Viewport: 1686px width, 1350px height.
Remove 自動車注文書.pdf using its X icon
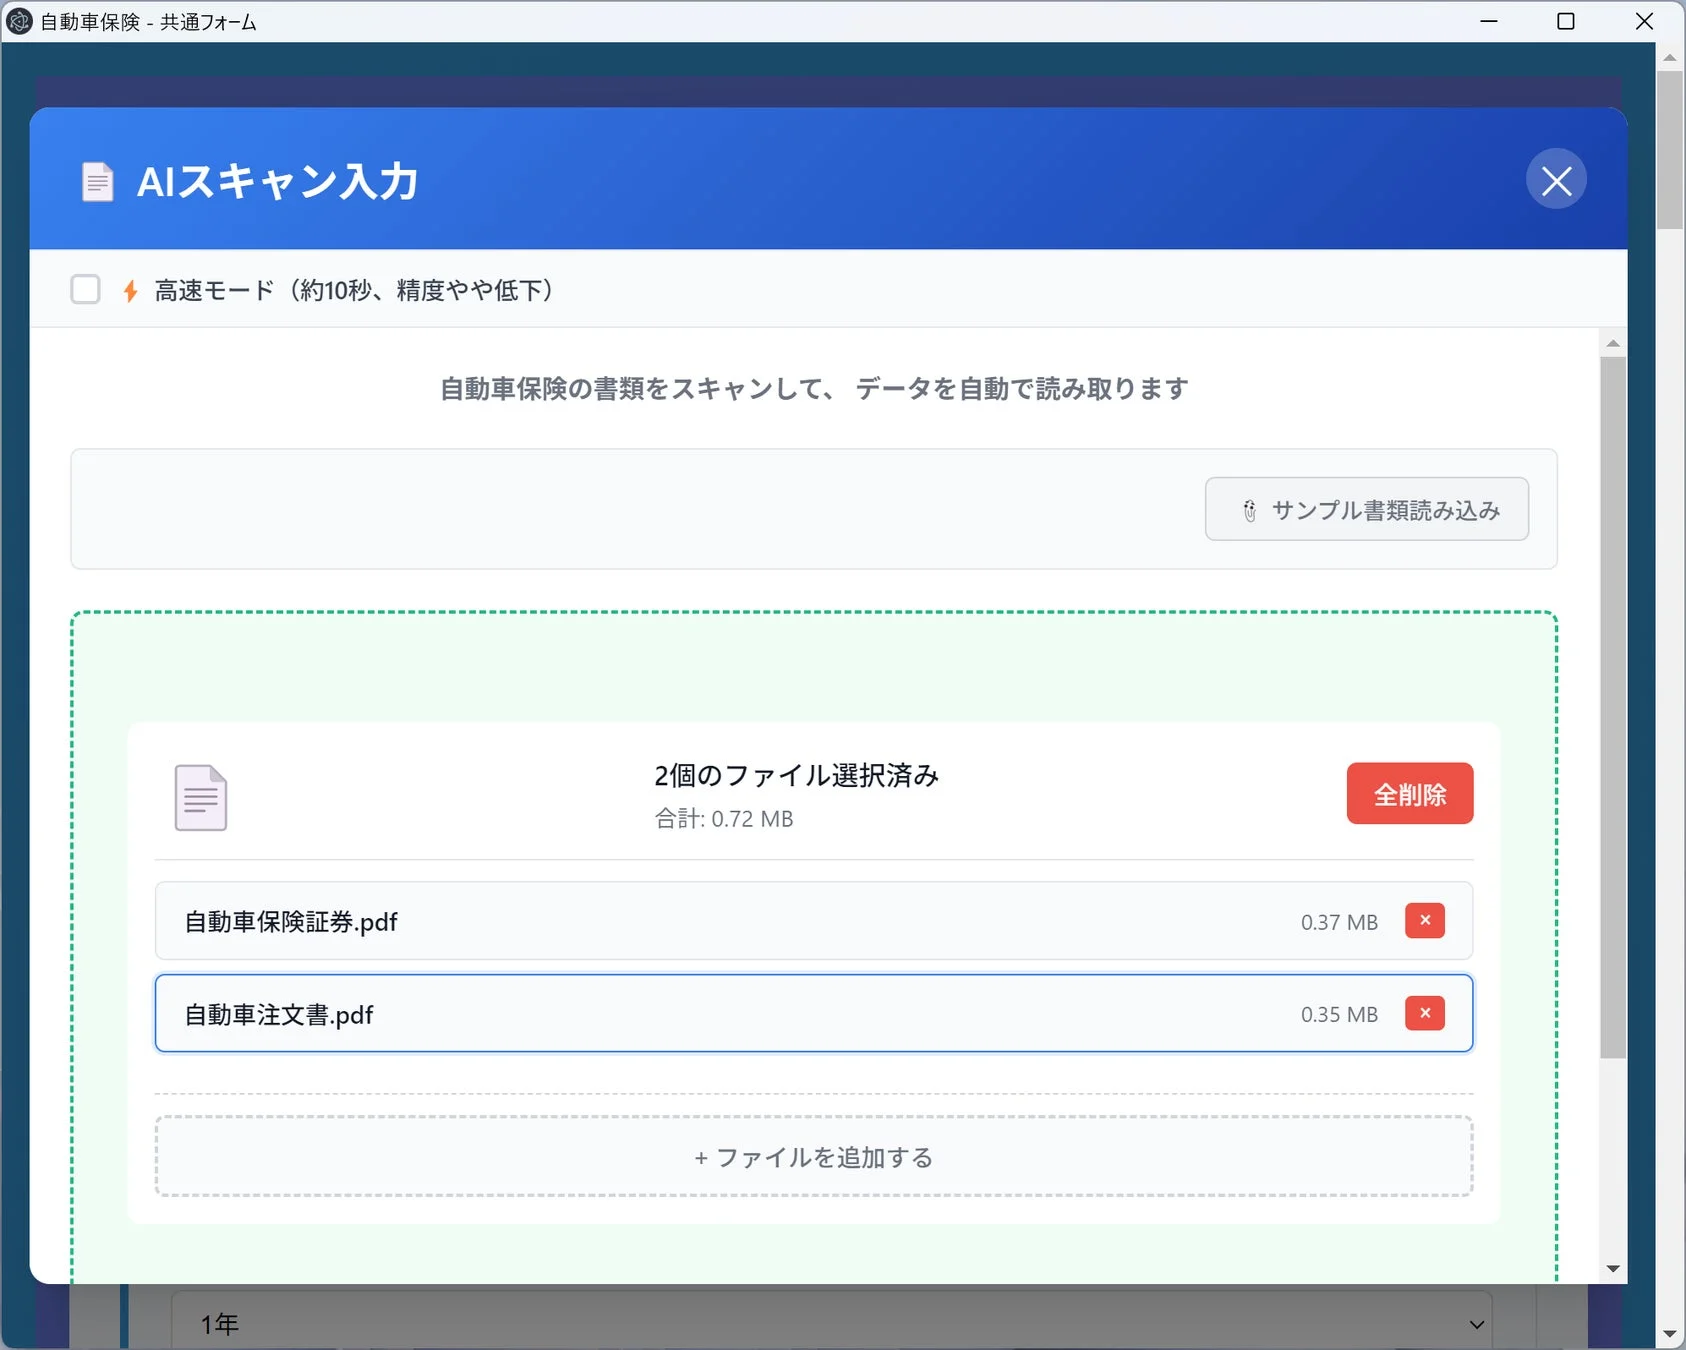coord(1425,1013)
